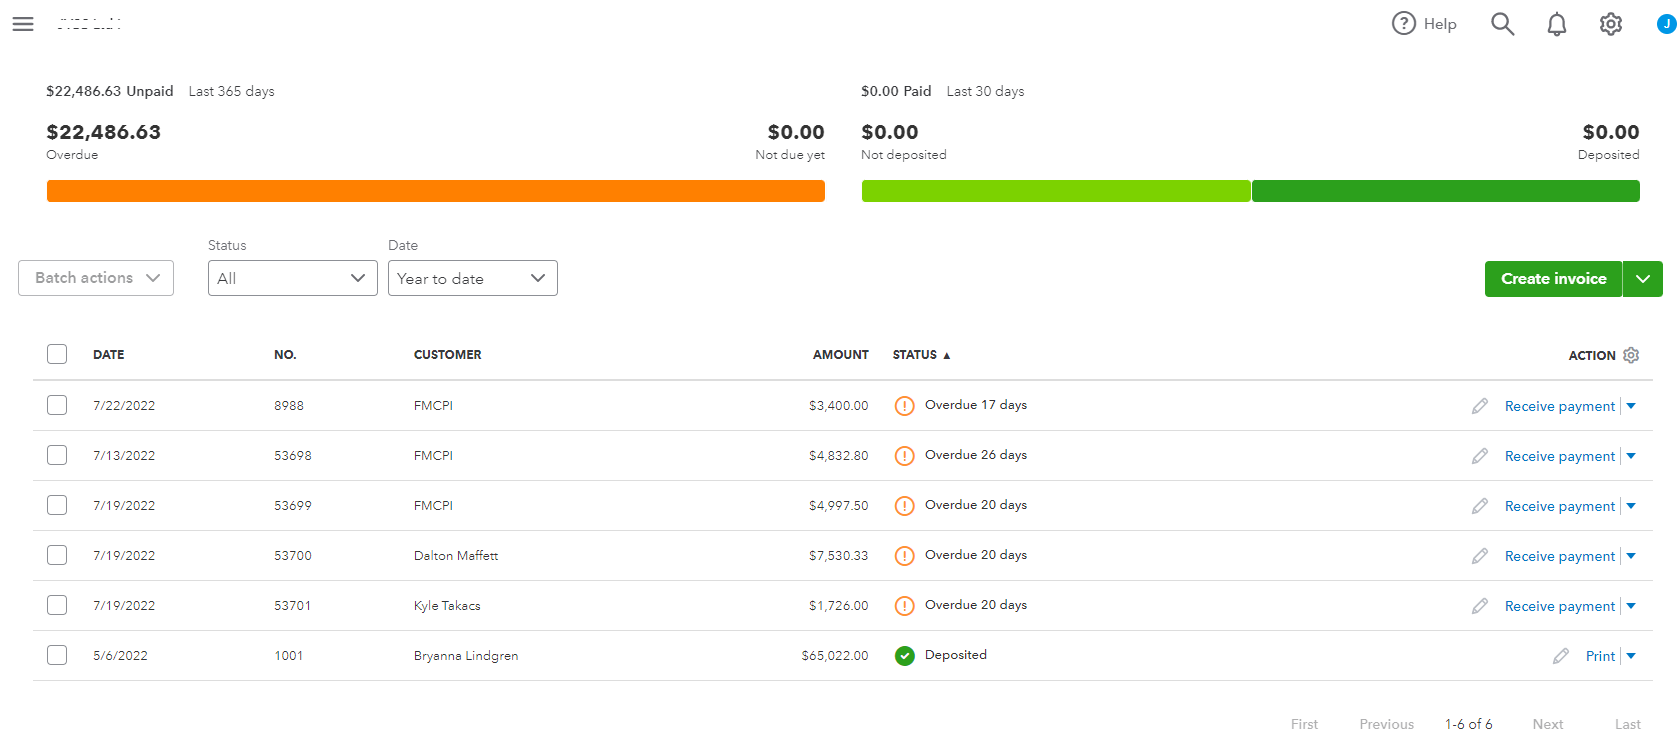The width and height of the screenshot is (1680, 745).
Task: Edit invoice 8988 with pencil icon
Action: [x=1480, y=406]
